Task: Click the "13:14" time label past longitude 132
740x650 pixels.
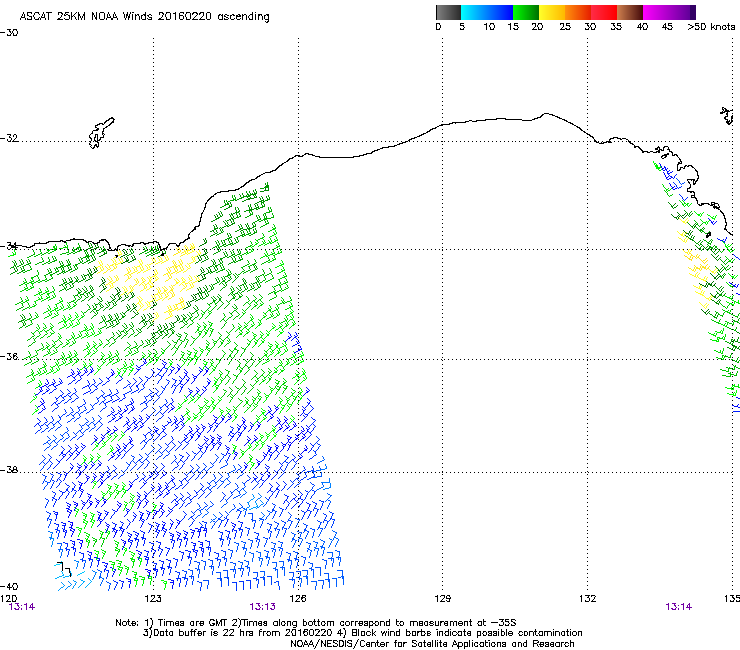Action: pyautogui.click(x=679, y=607)
